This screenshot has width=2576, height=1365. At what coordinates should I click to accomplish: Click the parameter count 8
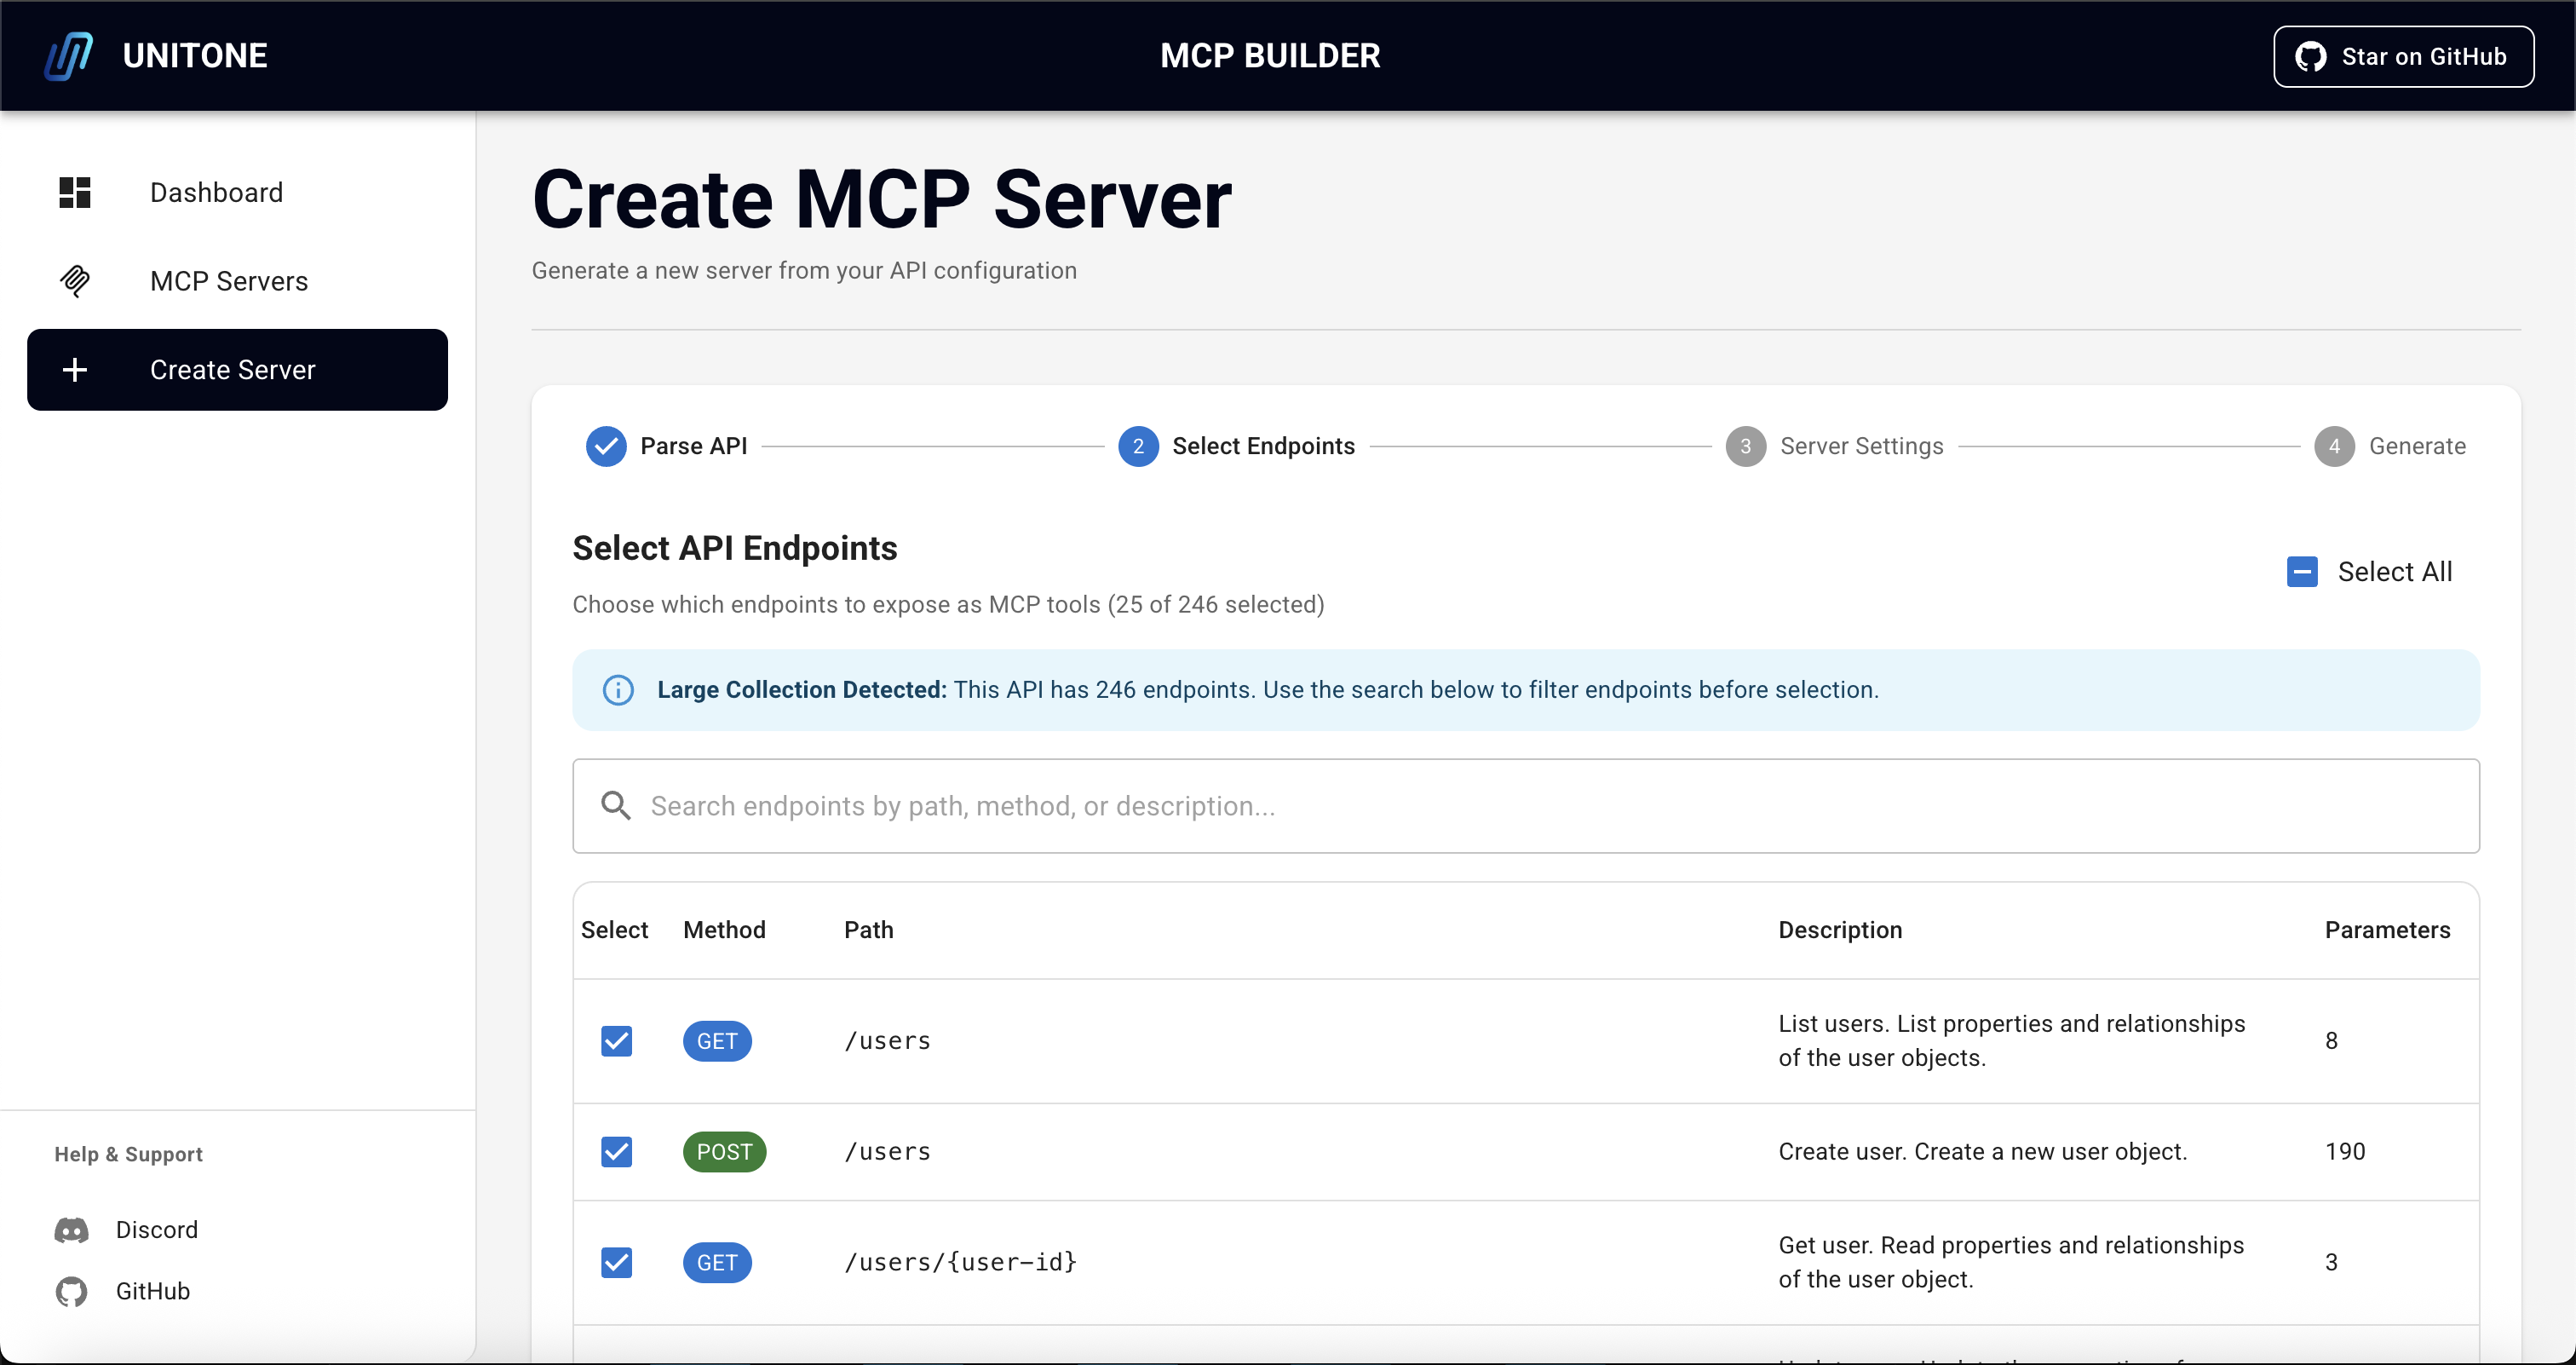[2331, 1041]
